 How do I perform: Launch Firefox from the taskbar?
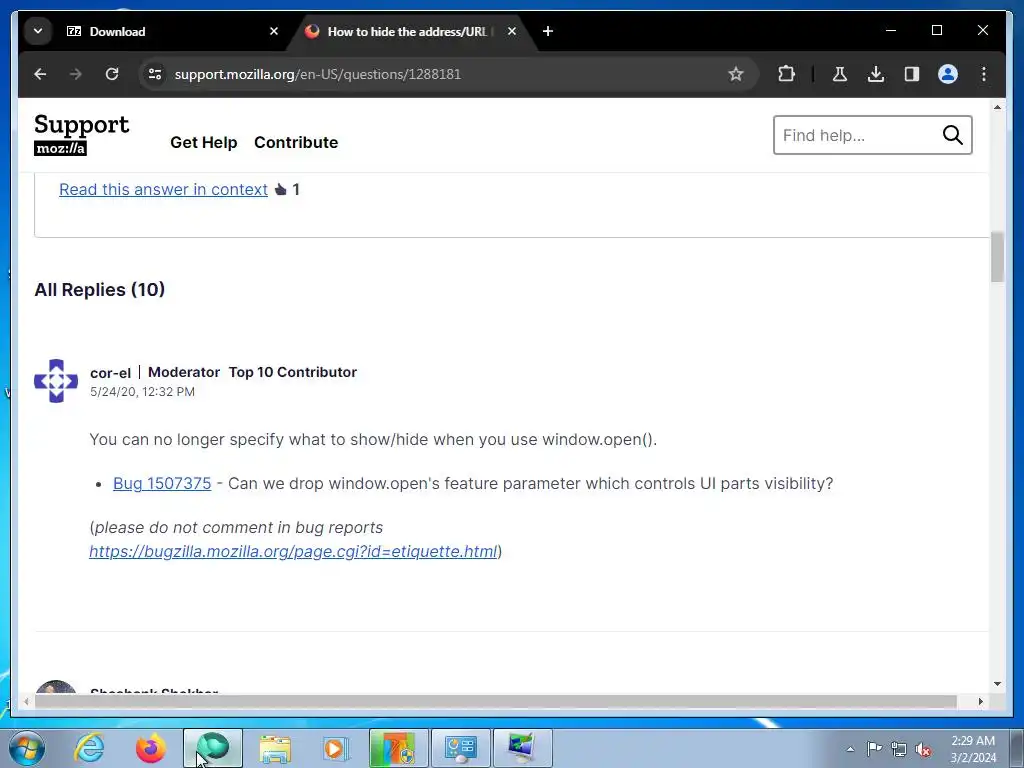pos(151,748)
